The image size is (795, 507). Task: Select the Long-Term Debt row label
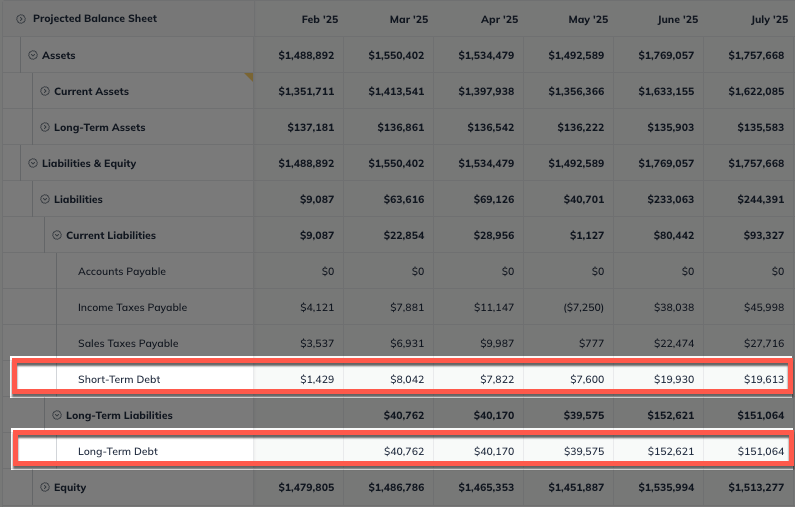click(118, 451)
